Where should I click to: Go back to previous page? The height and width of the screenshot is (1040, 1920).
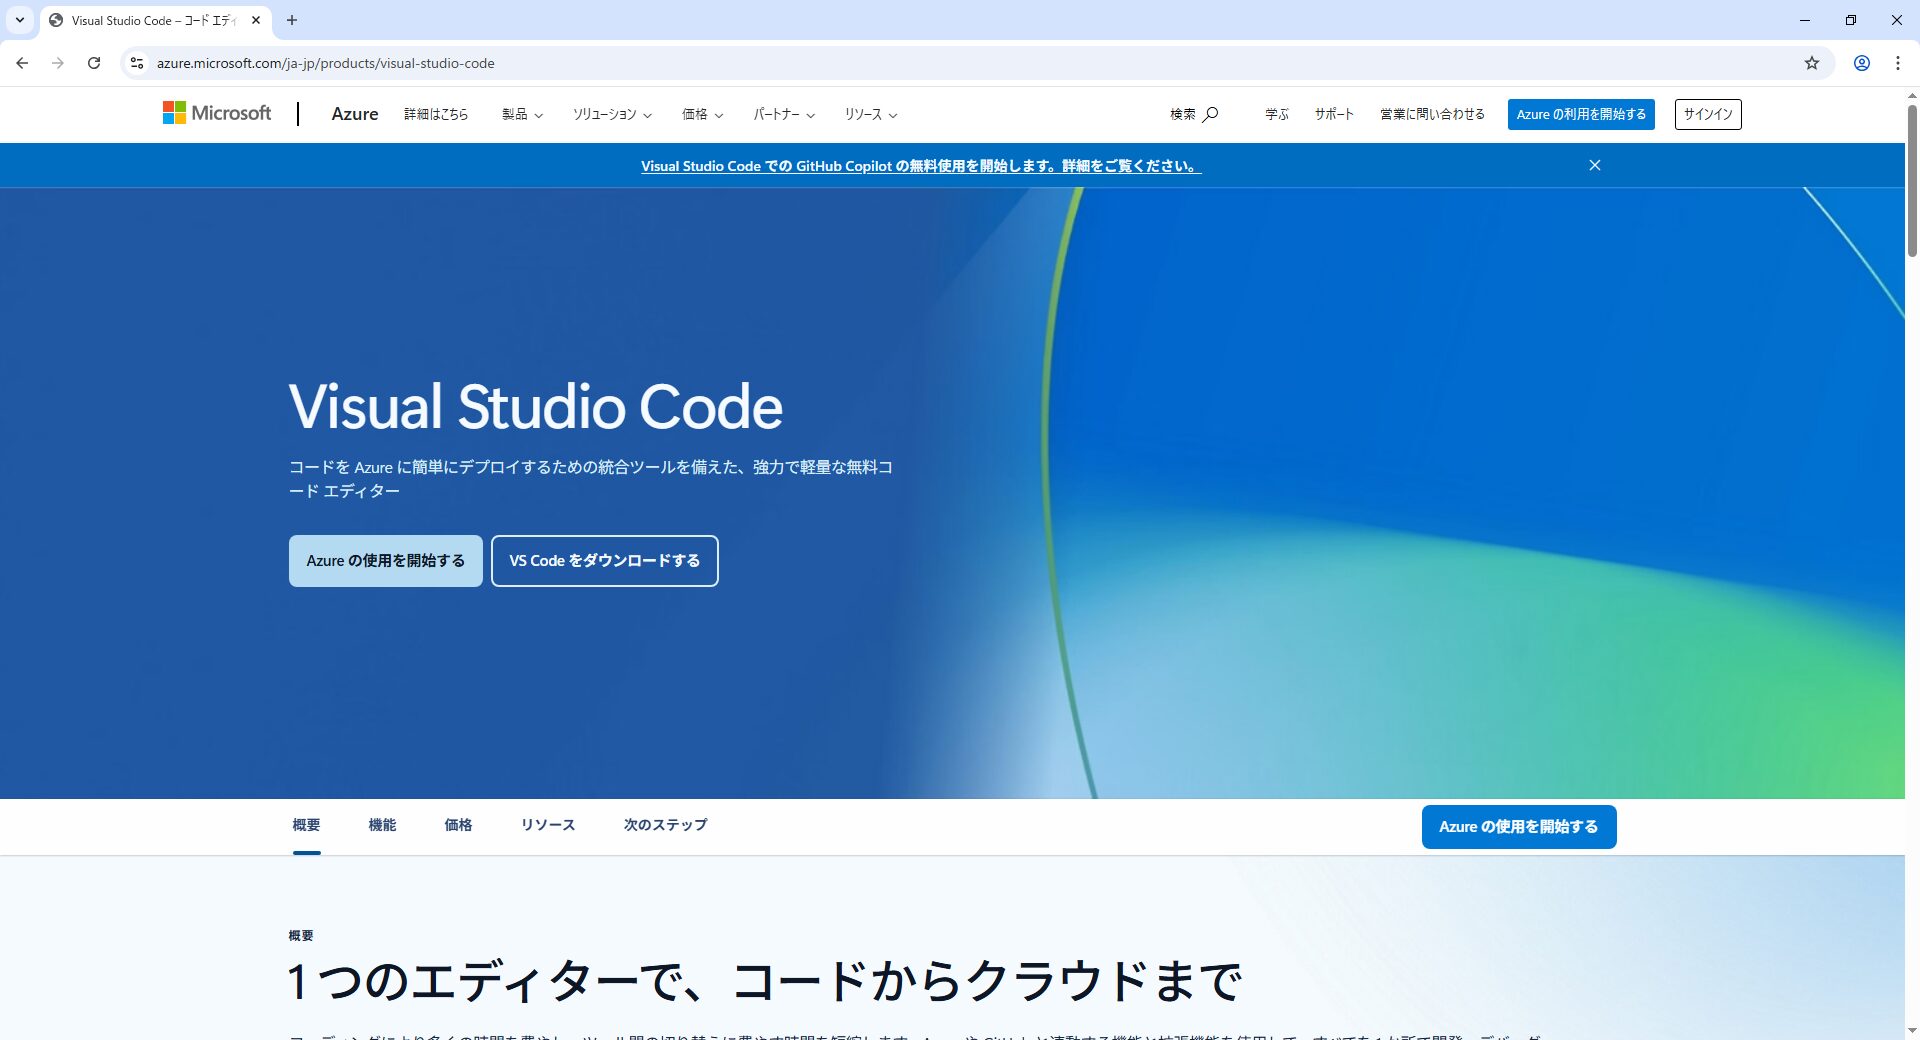(22, 63)
